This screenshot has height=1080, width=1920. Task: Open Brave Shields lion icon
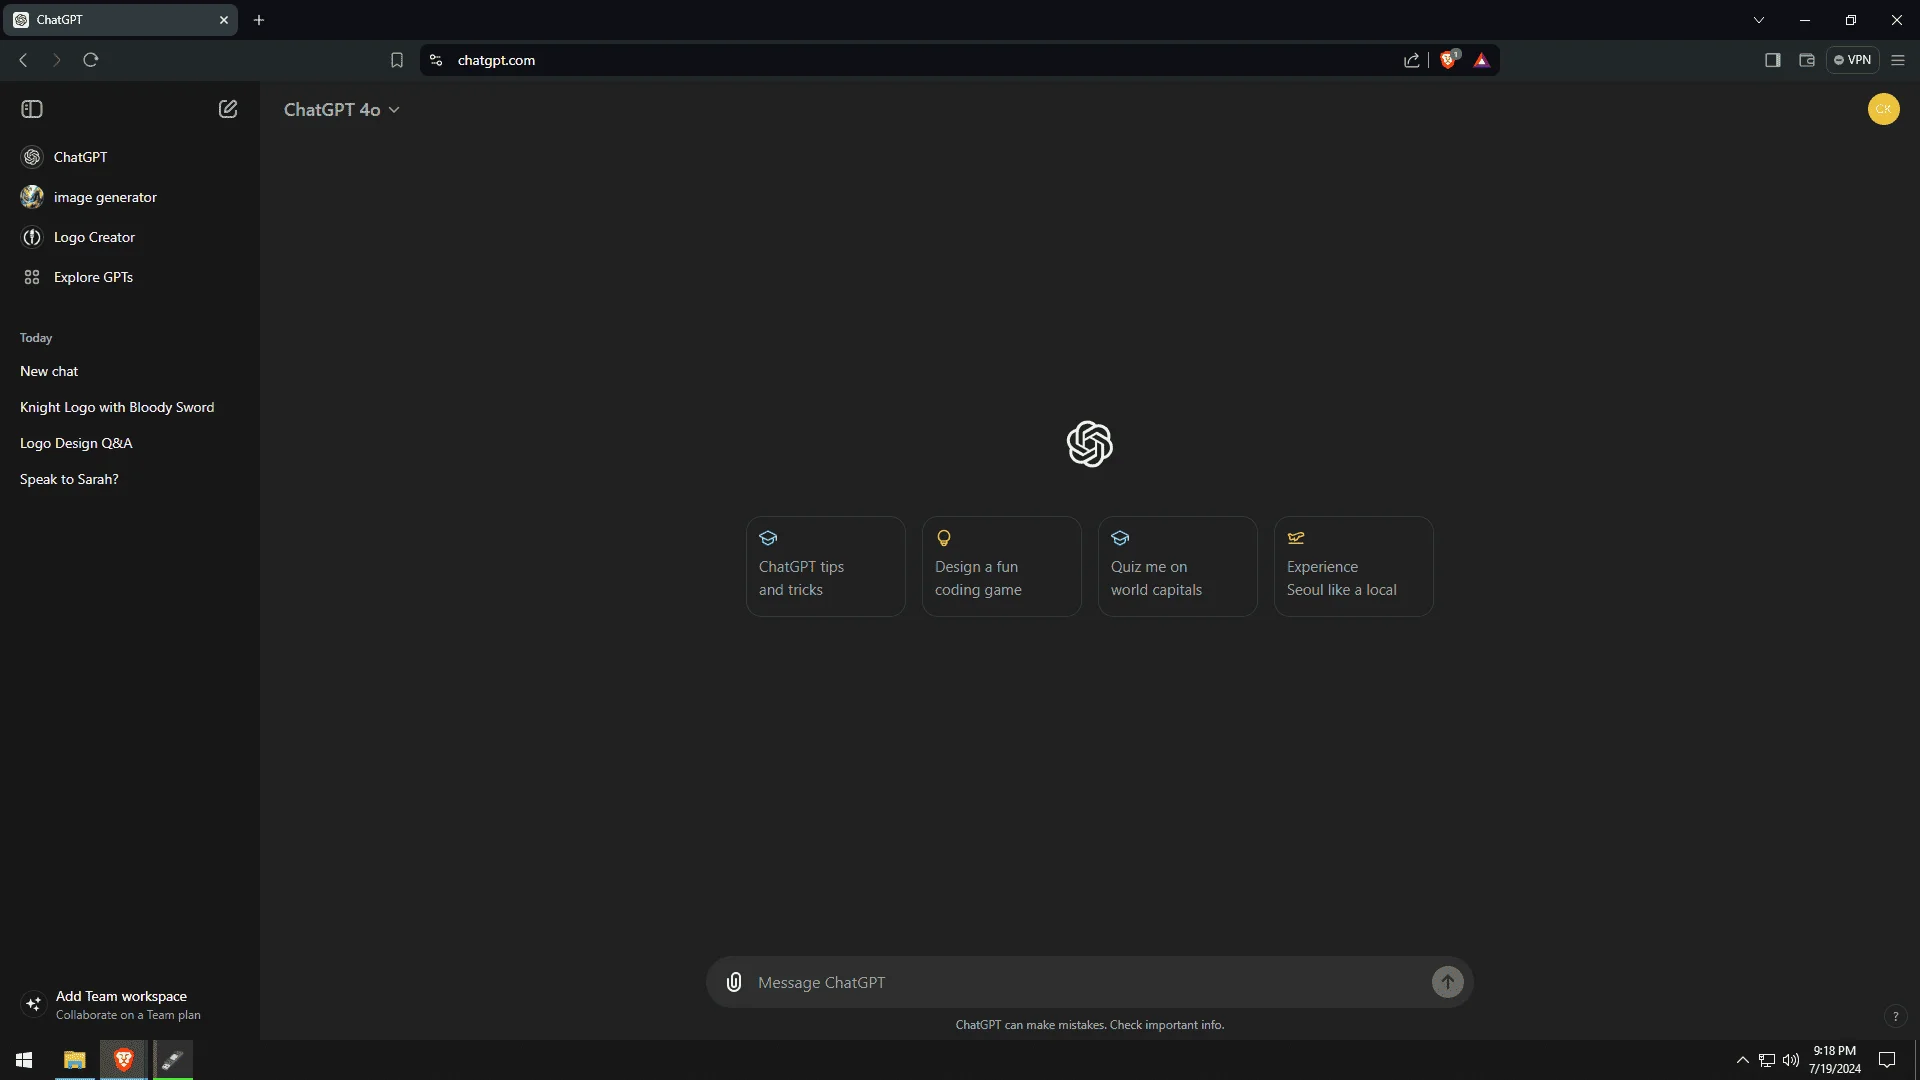(1449, 60)
